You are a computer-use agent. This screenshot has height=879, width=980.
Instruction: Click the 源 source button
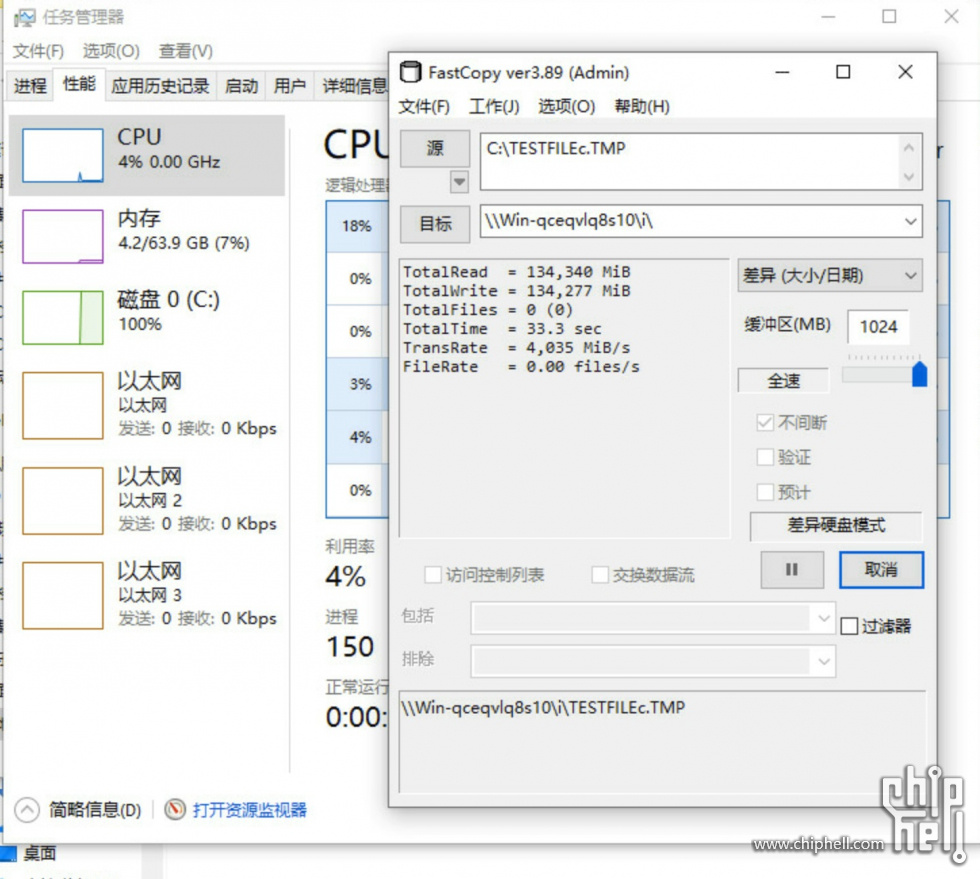tap(435, 149)
